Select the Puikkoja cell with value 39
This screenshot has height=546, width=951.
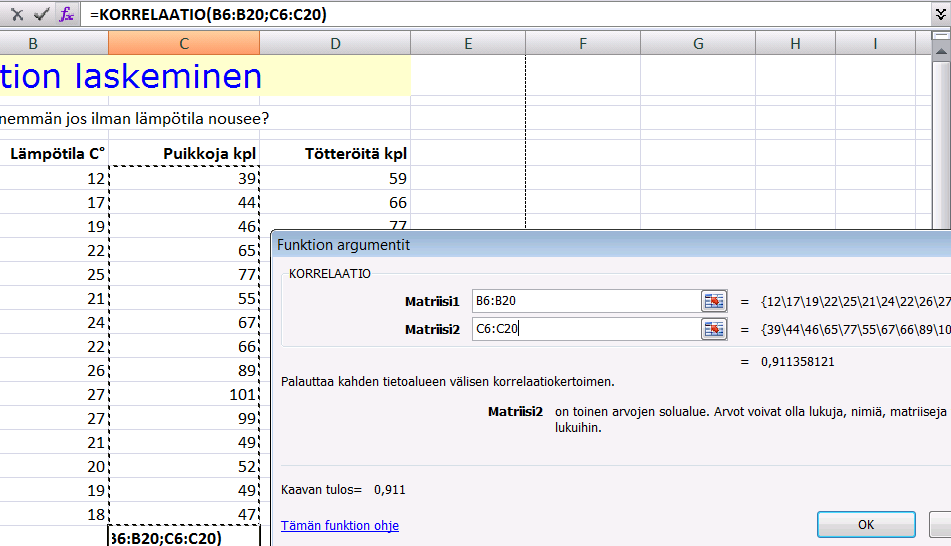point(184,178)
